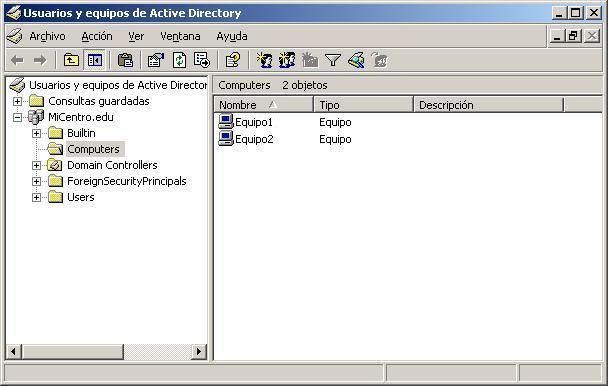
Task: Expand the Users container
Action: pyautogui.click(x=36, y=197)
